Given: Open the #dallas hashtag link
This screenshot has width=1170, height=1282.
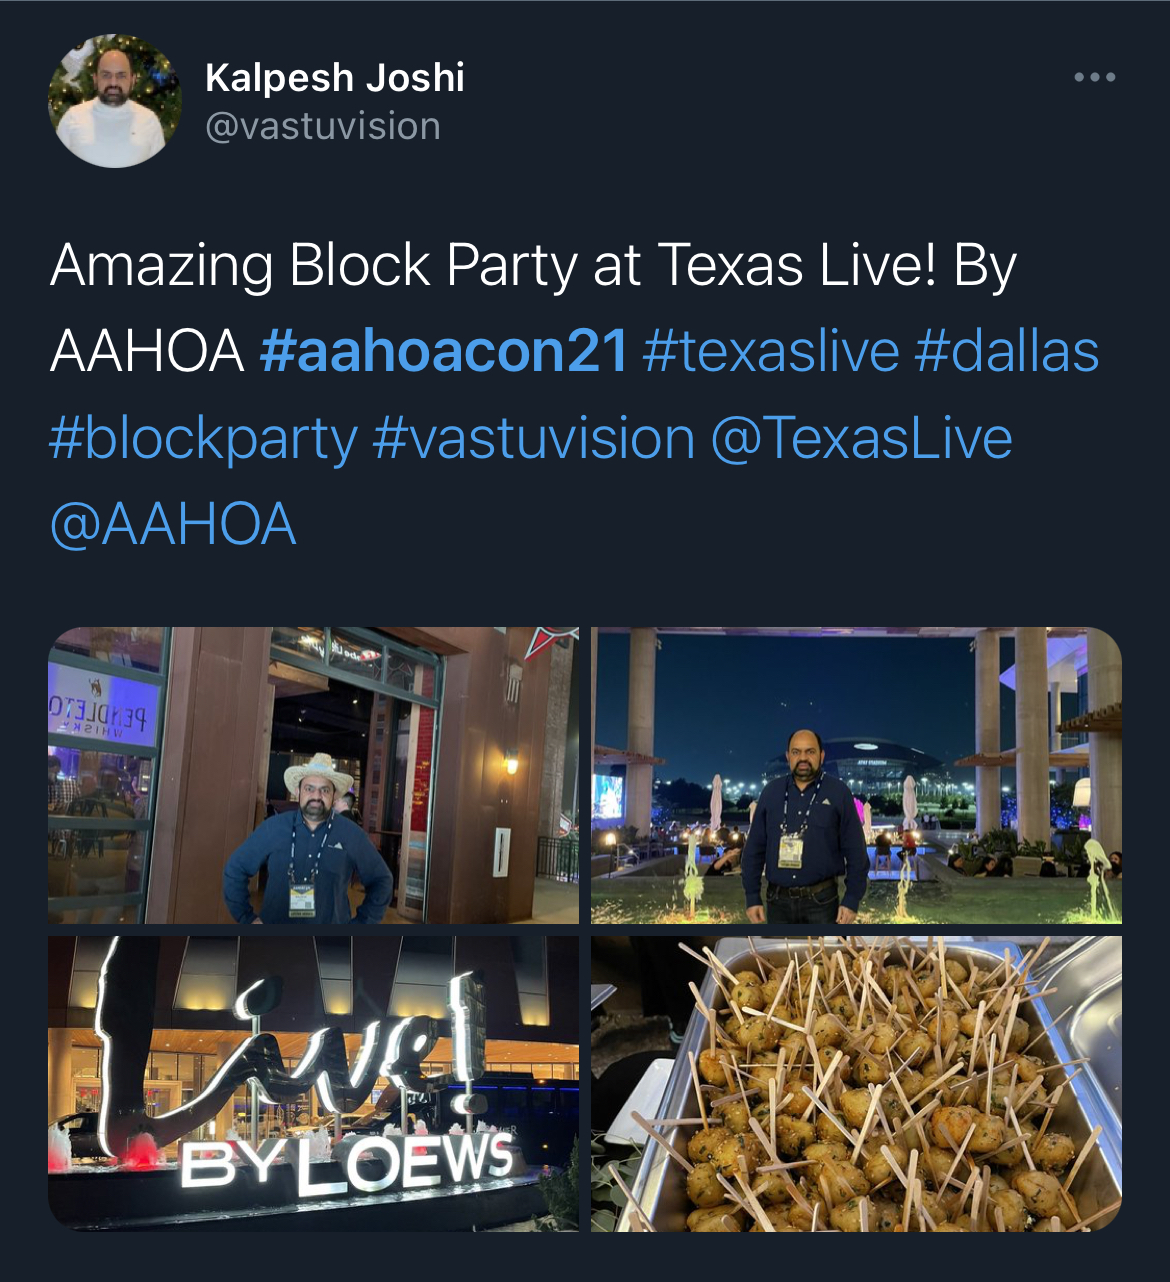Looking at the screenshot, I should 1006,352.
